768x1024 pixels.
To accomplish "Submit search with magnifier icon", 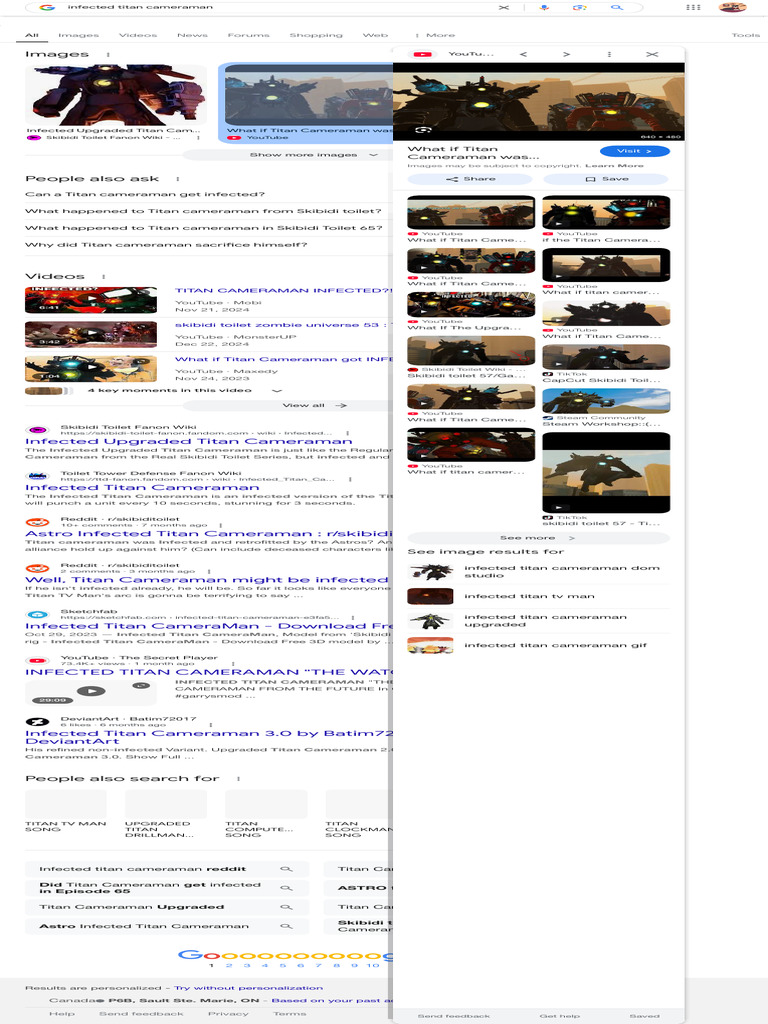I will pos(616,7).
